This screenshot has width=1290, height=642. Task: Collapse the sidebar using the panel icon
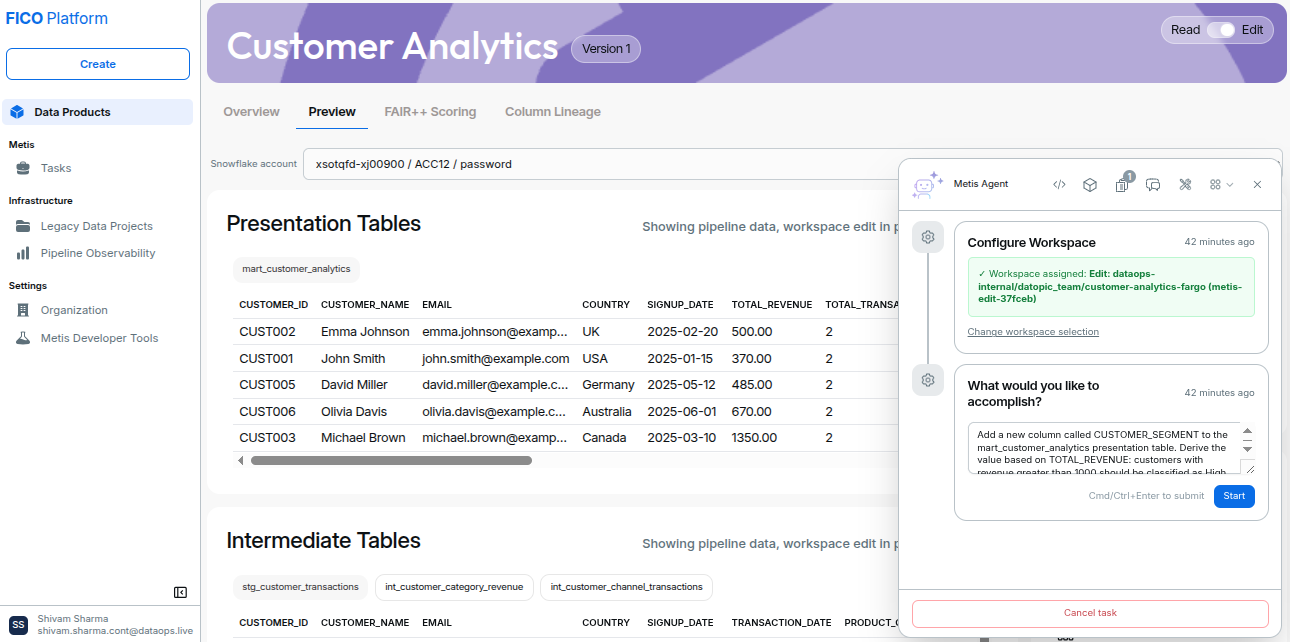180,592
